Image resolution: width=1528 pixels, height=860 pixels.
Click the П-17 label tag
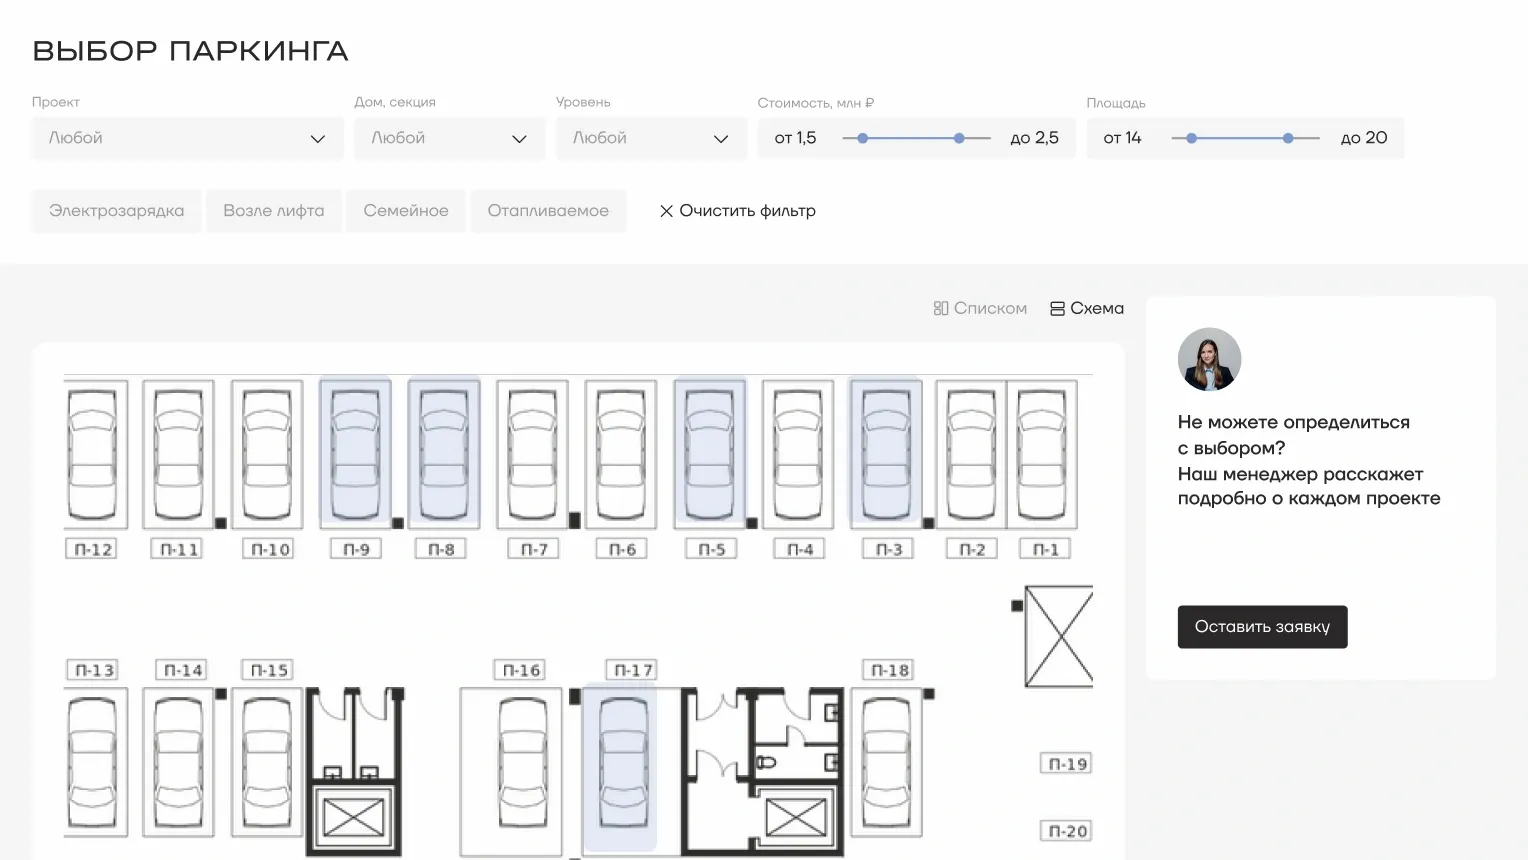[632, 670]
